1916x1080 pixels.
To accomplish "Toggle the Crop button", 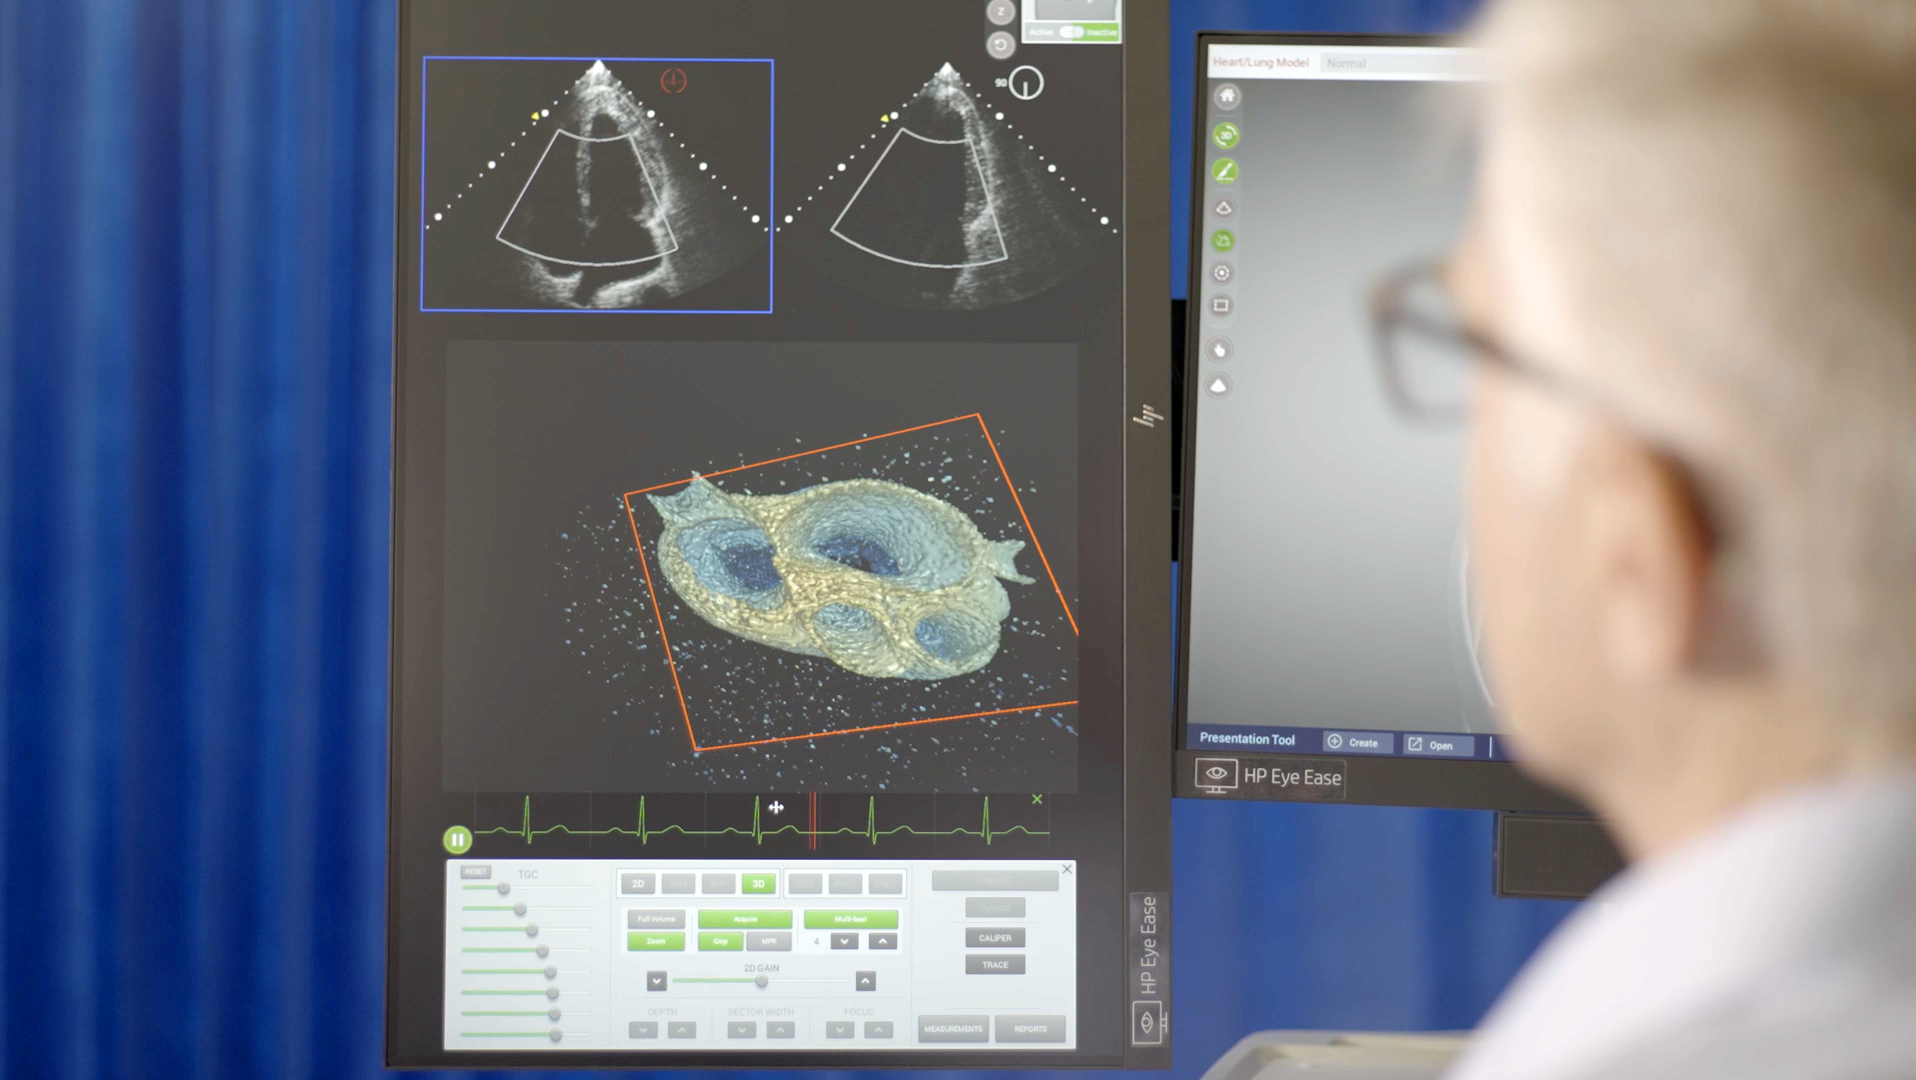I will pos(720,941).
